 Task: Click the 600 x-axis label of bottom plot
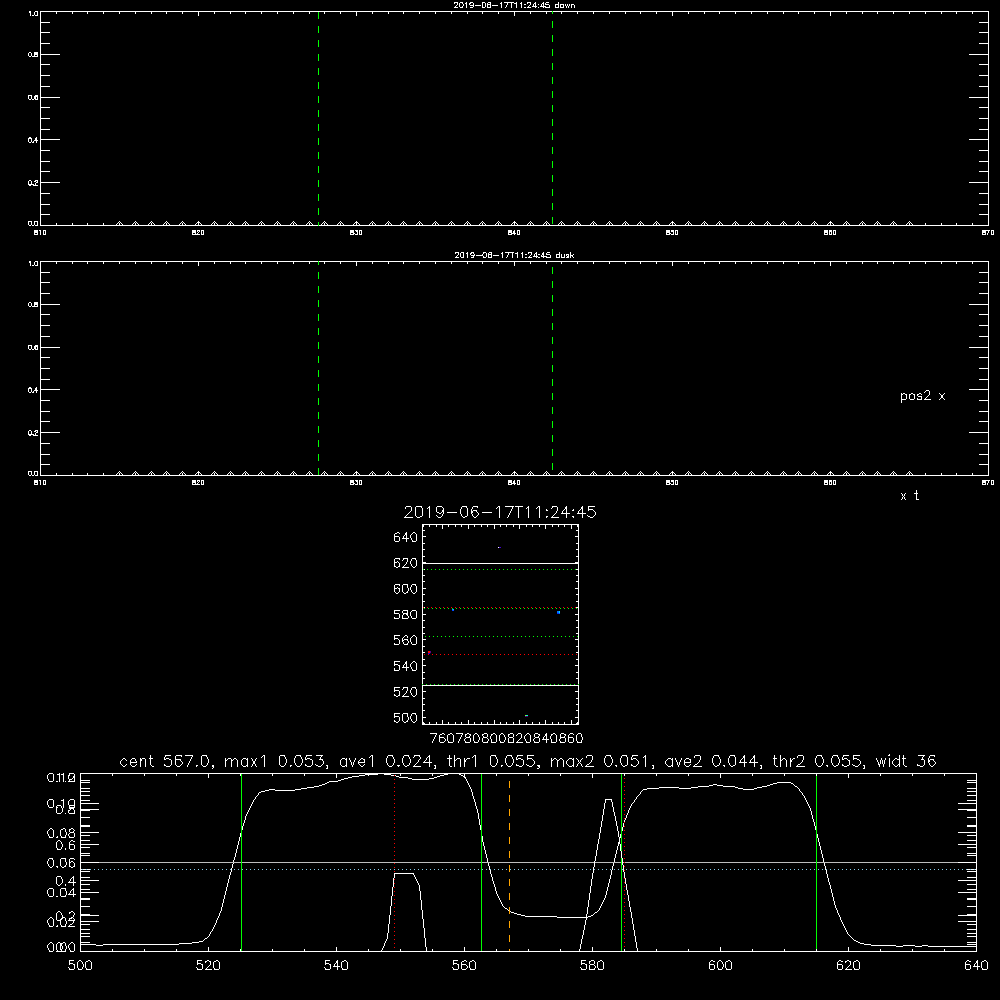720,966
